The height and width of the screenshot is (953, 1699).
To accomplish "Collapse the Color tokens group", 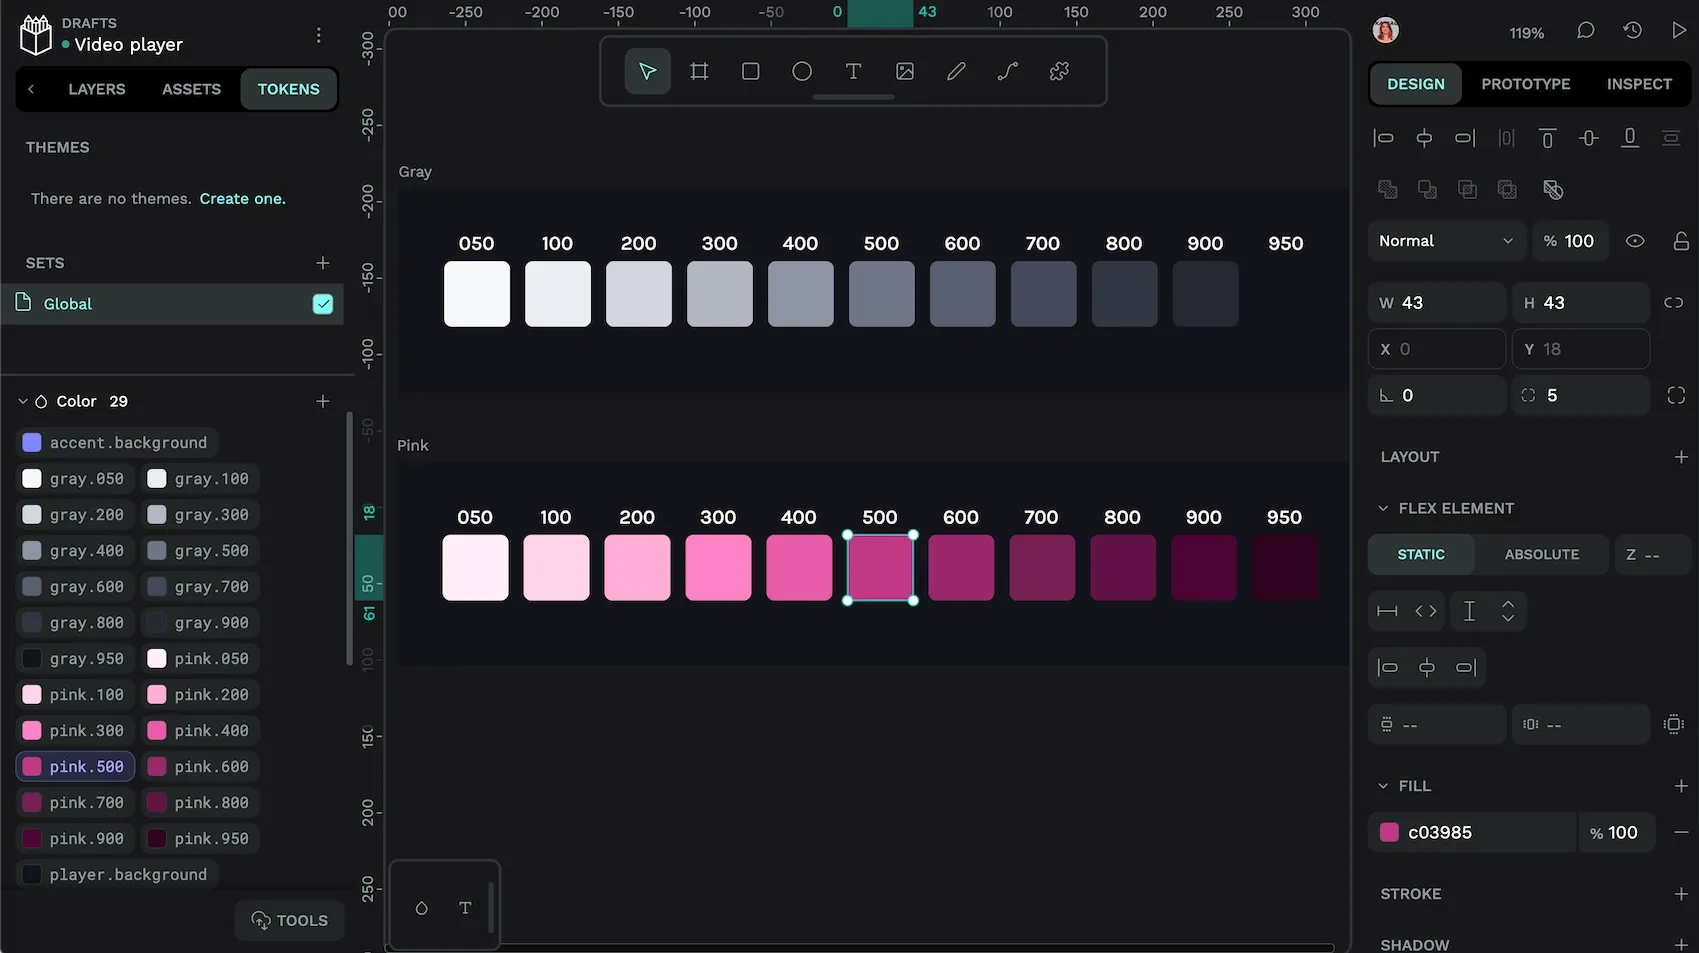I will click(x=23, y=401).
